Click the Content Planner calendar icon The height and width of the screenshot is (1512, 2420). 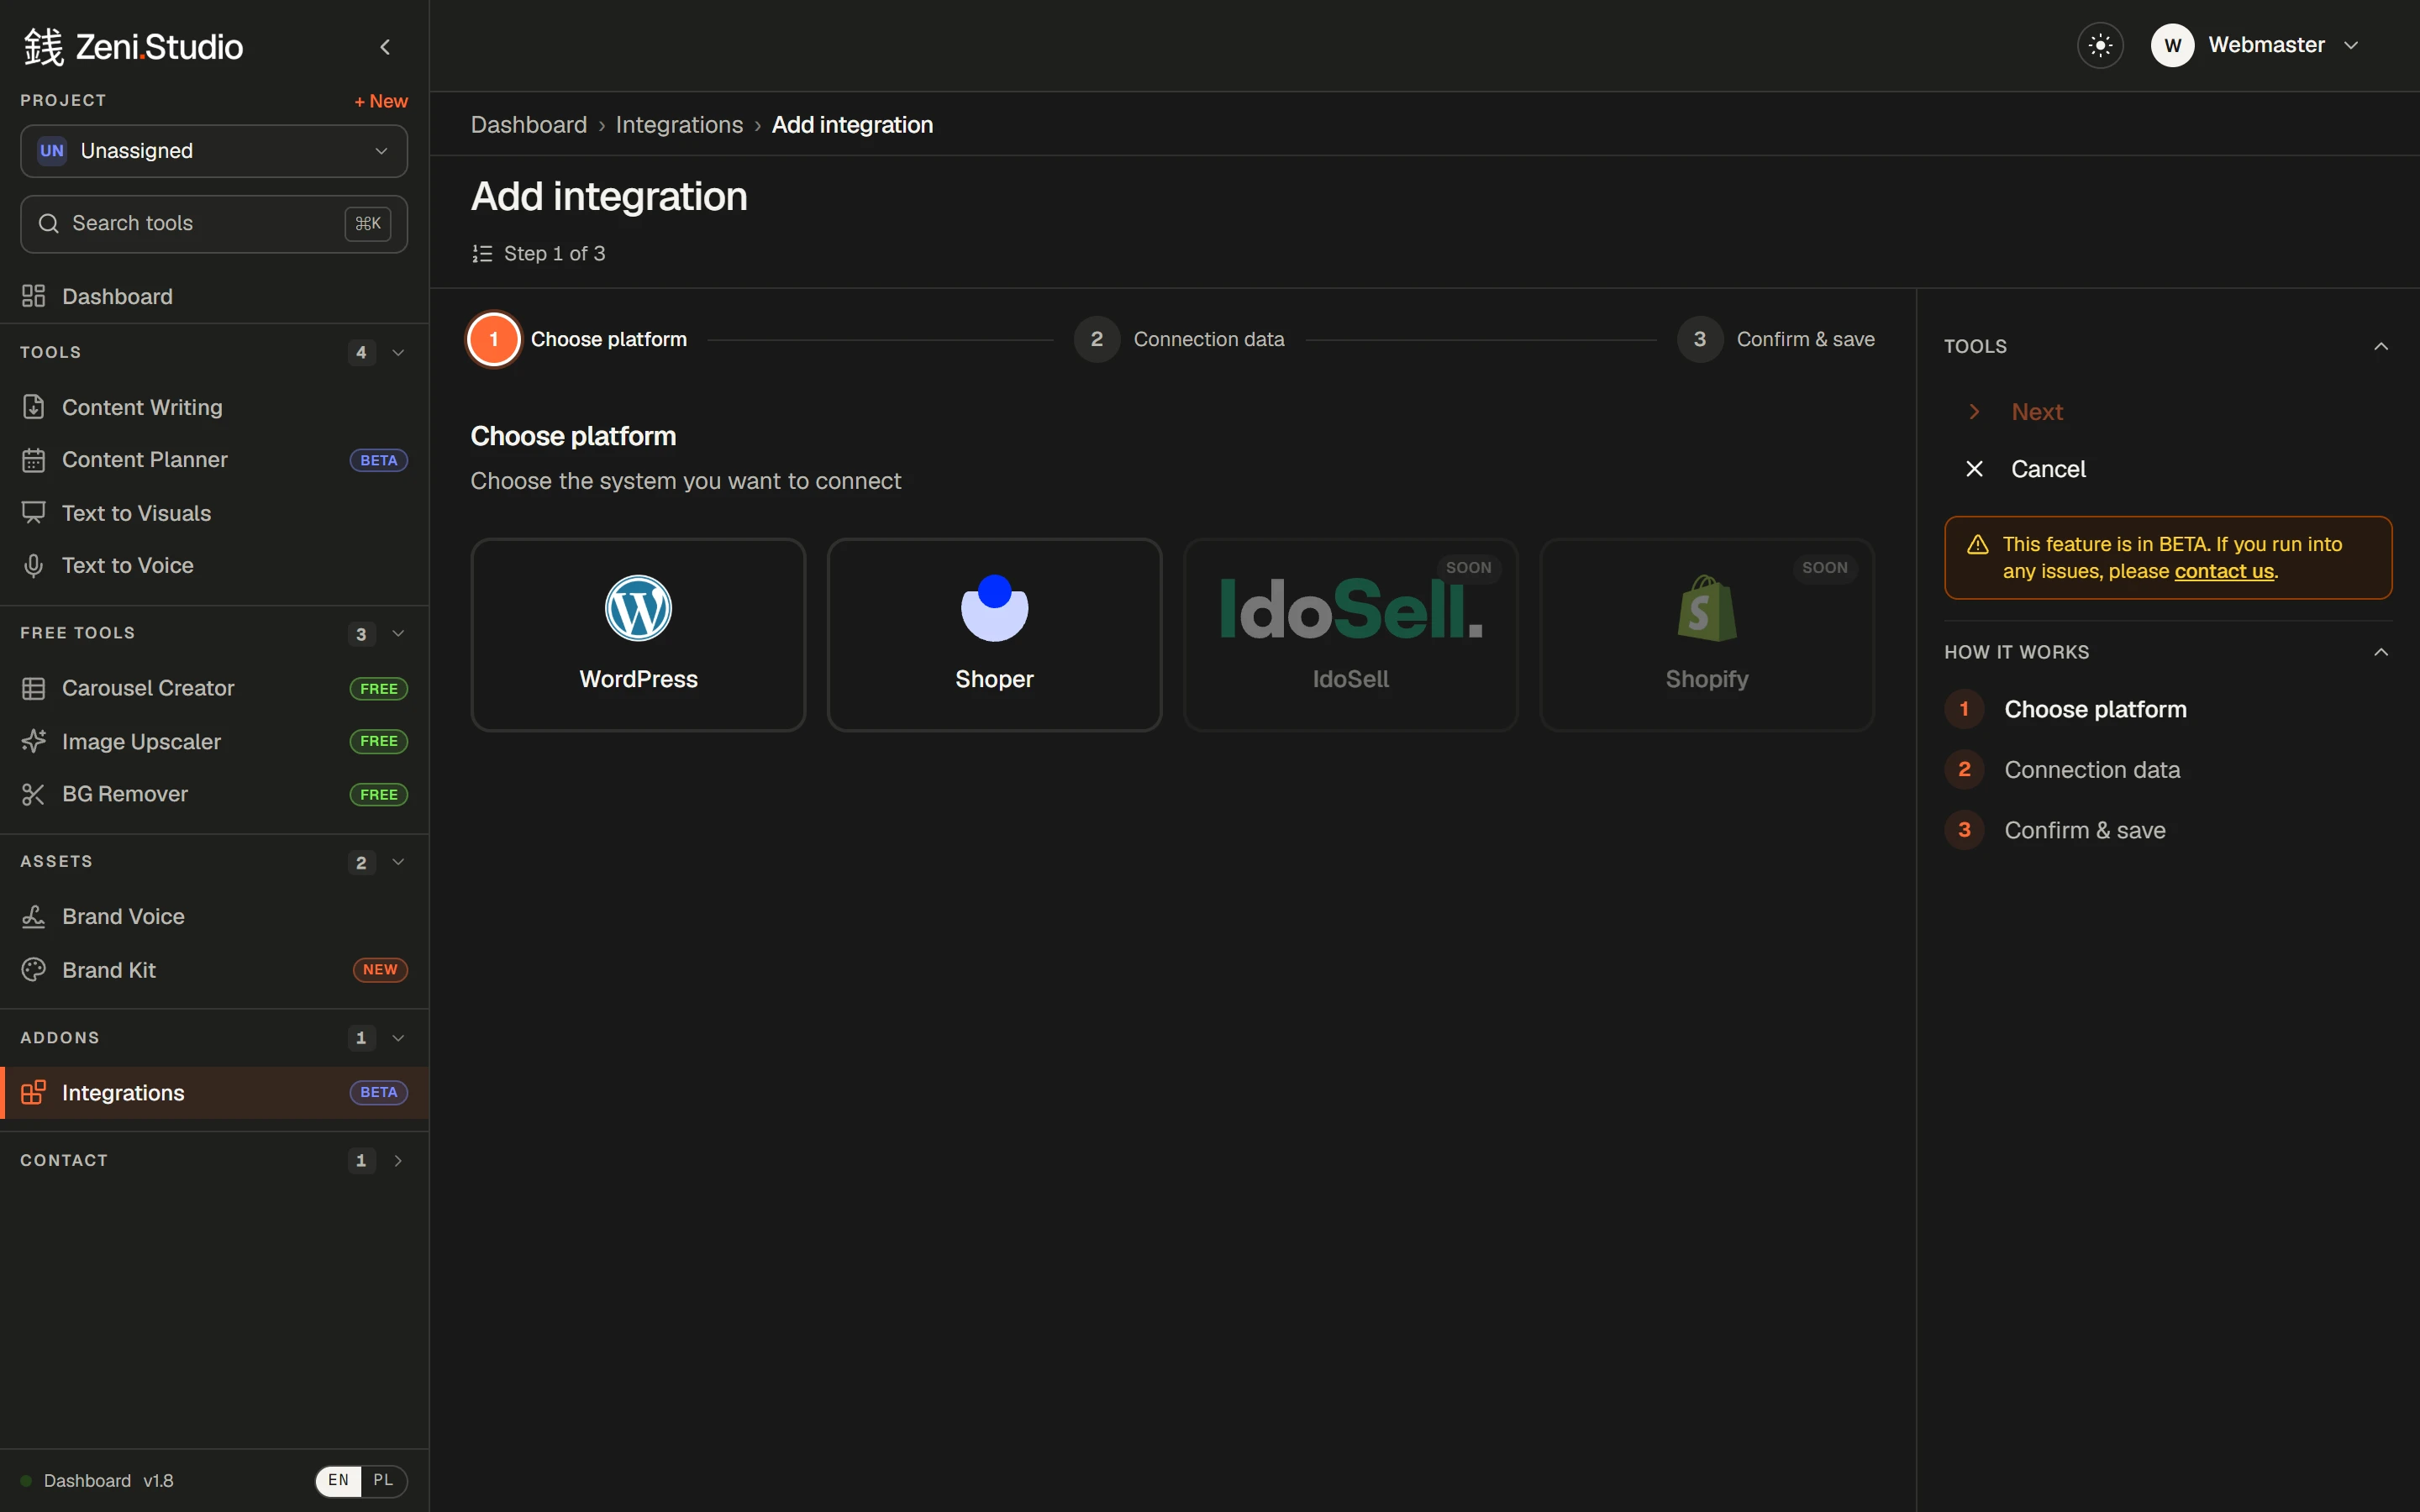pos(33,460)
